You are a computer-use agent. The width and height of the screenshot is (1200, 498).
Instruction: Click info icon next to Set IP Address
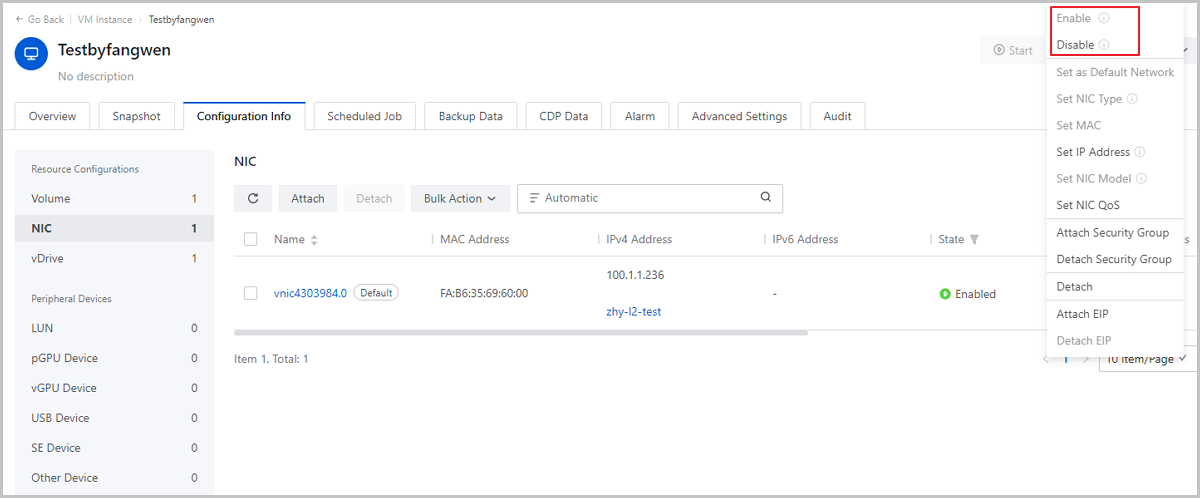[1140, 152]
